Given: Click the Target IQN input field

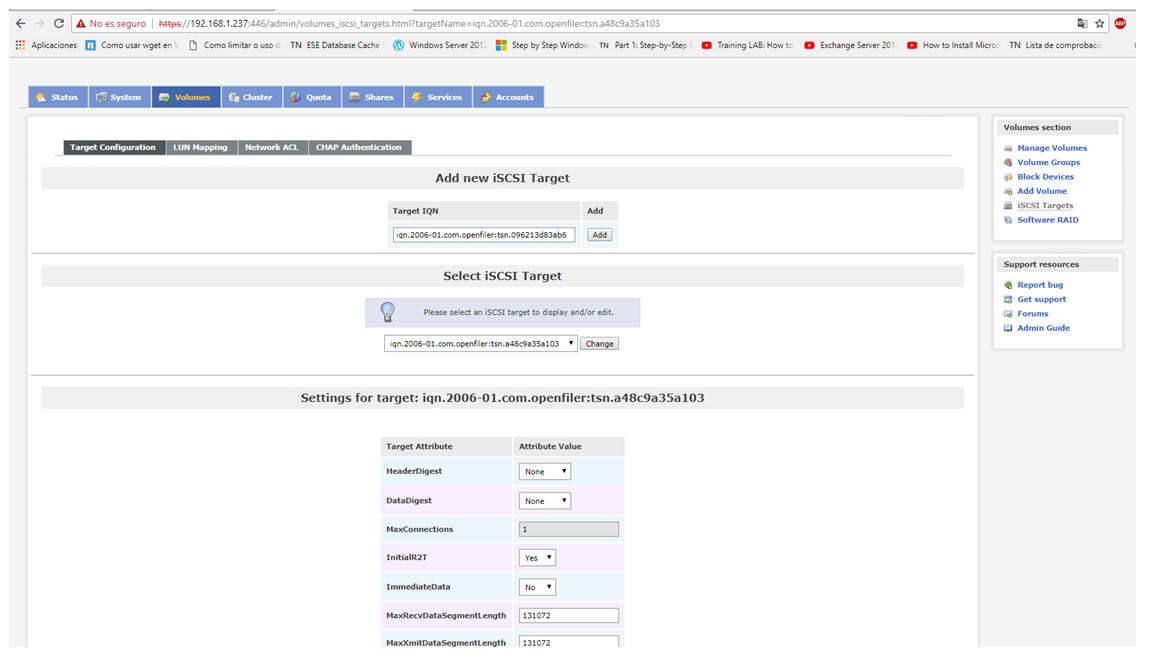Looking at the screenshot, I should point(484,235).
